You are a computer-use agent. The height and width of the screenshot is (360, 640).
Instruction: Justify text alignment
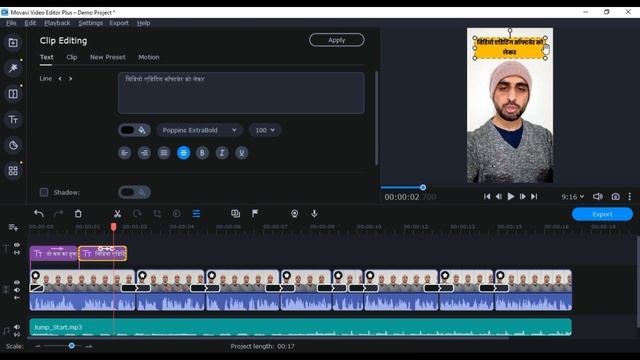tap(164, 153)
